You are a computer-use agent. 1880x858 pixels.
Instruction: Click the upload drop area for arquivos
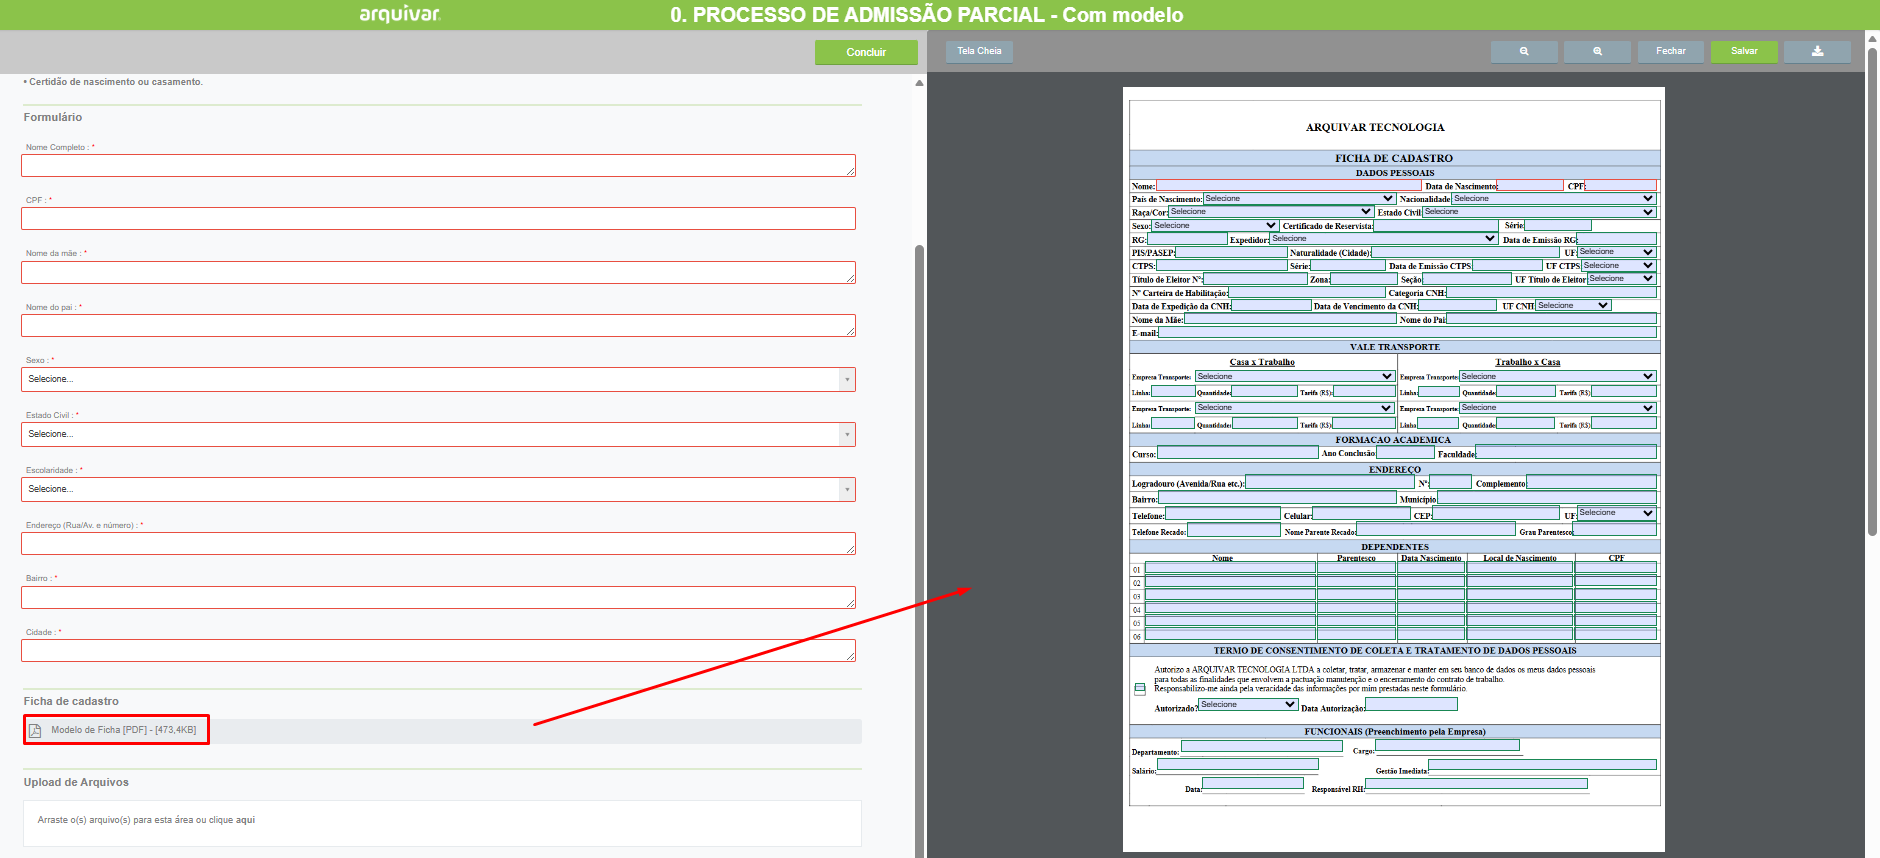[442, 823]
